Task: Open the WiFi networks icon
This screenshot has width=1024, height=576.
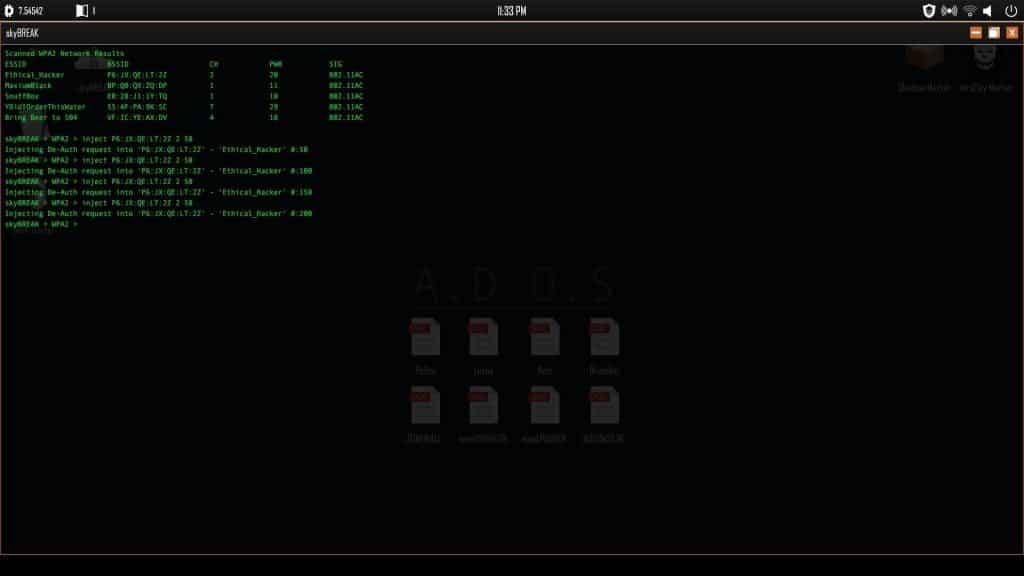Action: pos(970,11)
